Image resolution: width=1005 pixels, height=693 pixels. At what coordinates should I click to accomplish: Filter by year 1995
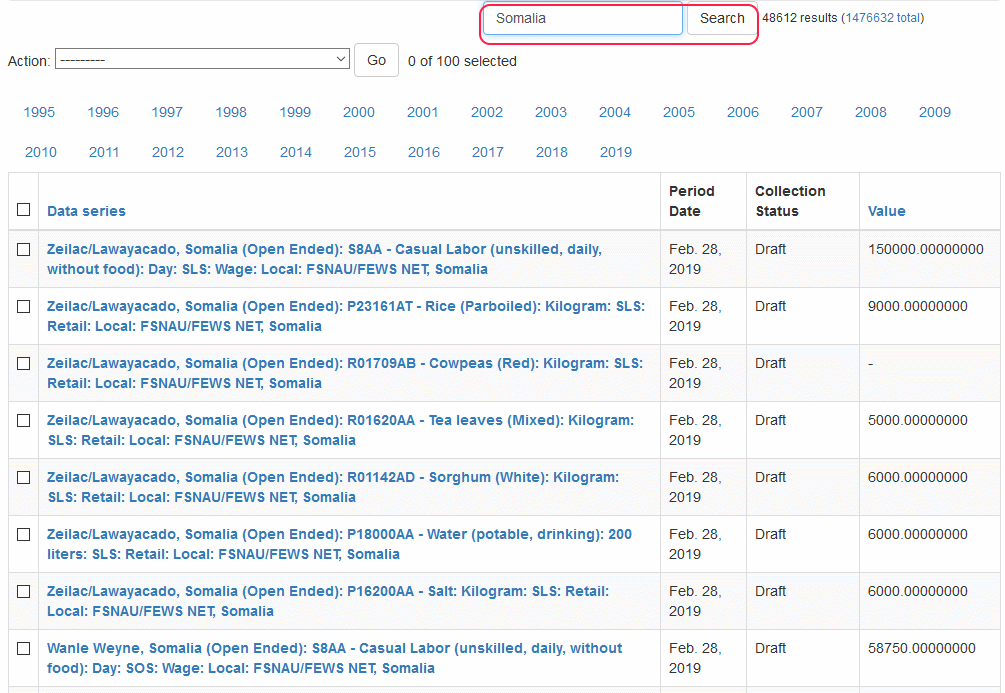click(x=39, y=112)
